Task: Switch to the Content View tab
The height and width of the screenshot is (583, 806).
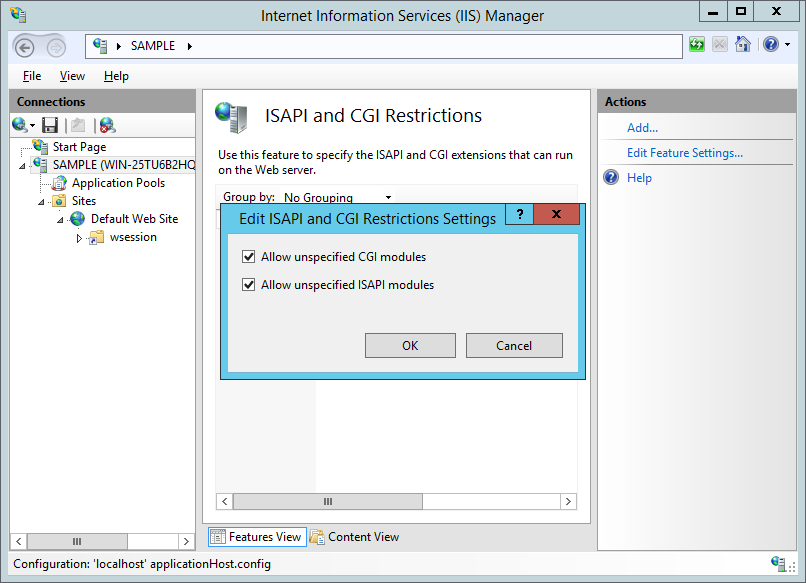Action: pos(355,537)
